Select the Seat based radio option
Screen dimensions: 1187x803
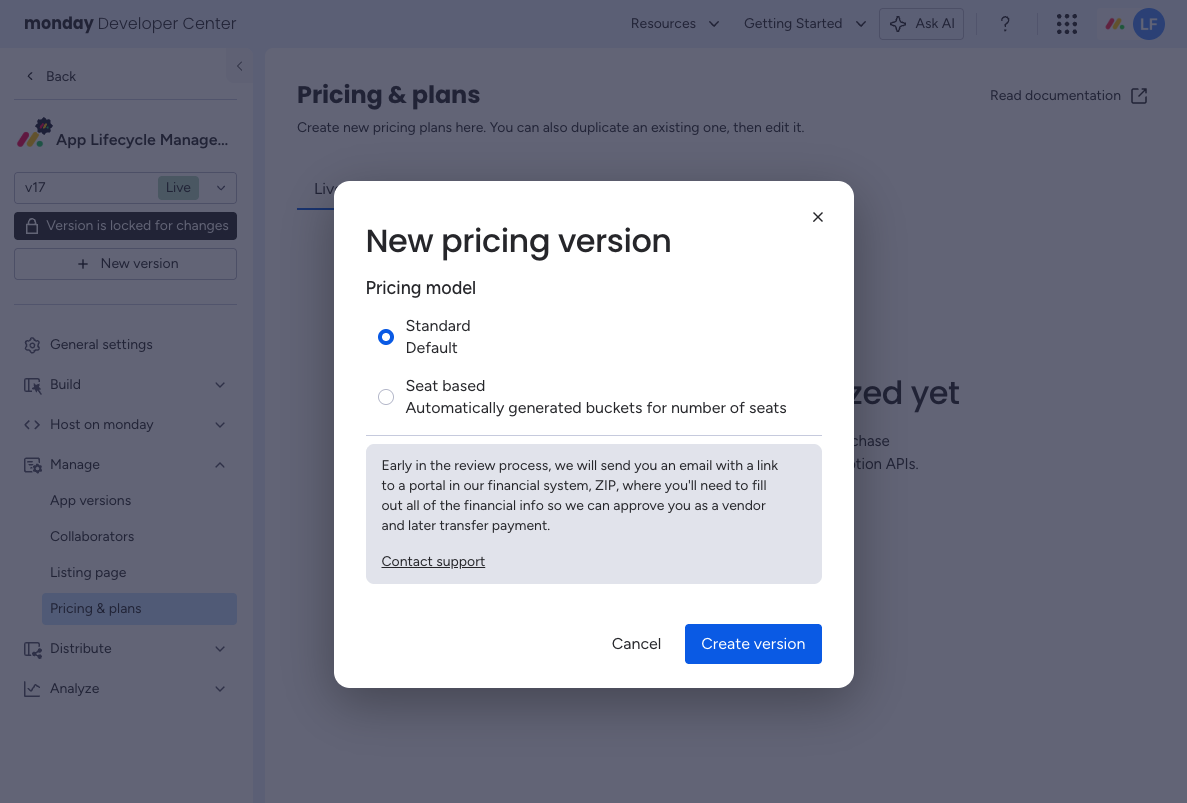point(386,397)
